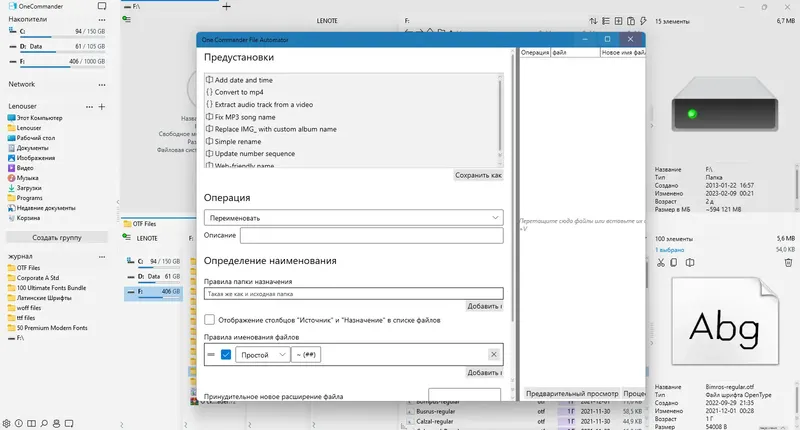Image resolution: width=800 pixels, height=430 pixels.
Task: Click the drives list icon above the upper pane
Action: tap(127, 19)
